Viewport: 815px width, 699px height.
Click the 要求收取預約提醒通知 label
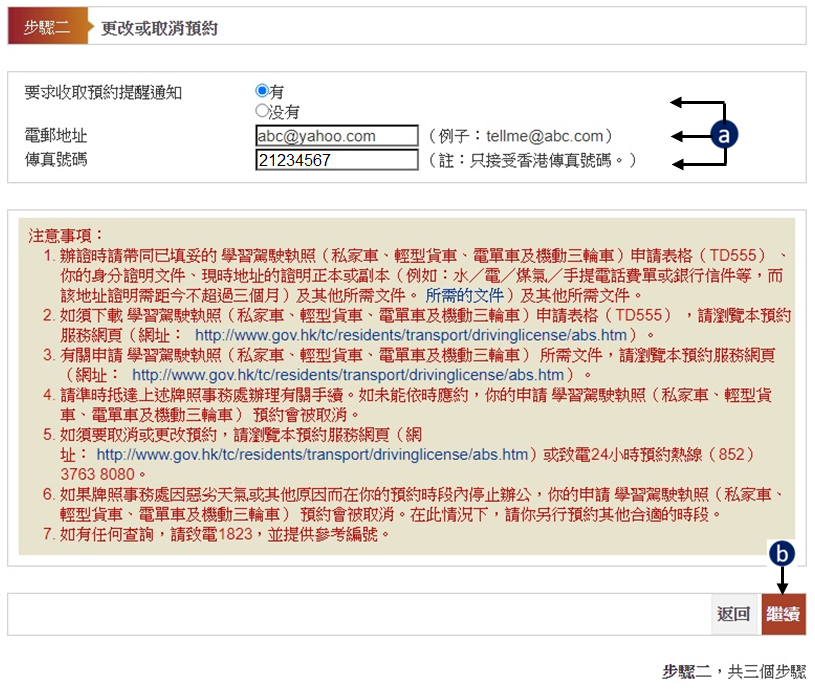tap(103, 93)
